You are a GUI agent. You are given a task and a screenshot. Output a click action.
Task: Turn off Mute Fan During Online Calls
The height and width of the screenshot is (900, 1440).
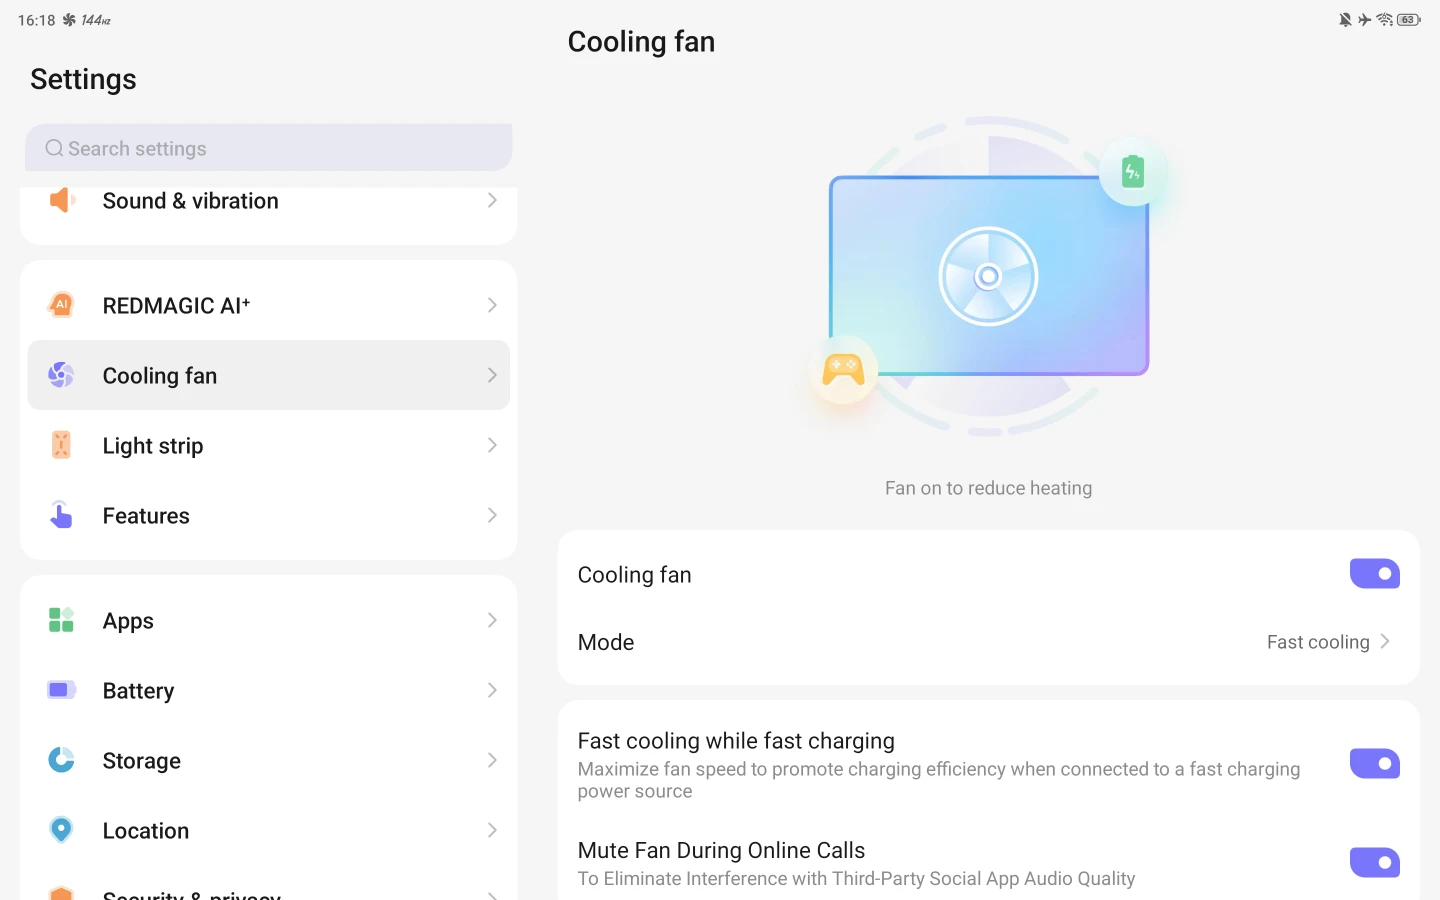point(1375,862)
